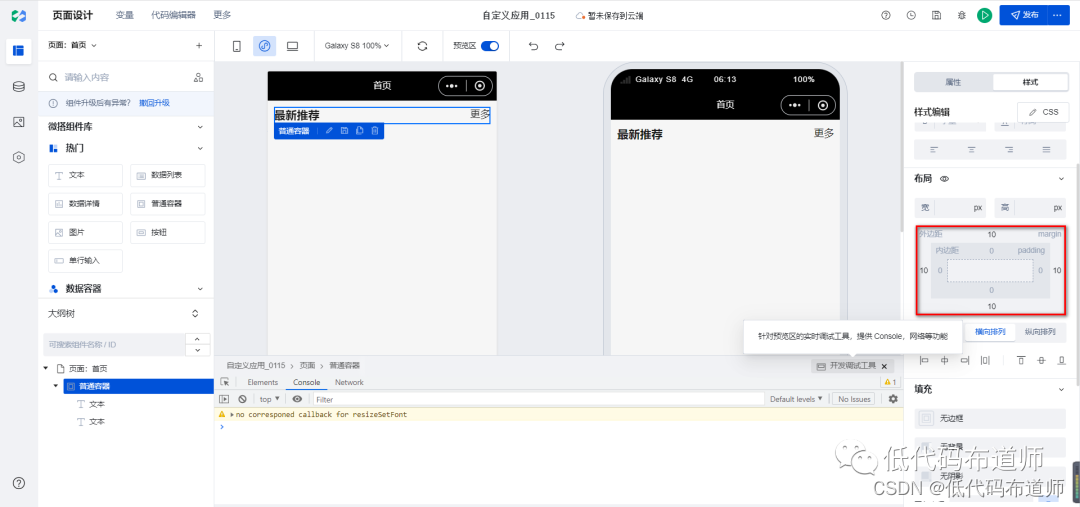1080x507 pixels.
Task: Open the 代码编辑器 menu
Action: click(x=173, y=15)
